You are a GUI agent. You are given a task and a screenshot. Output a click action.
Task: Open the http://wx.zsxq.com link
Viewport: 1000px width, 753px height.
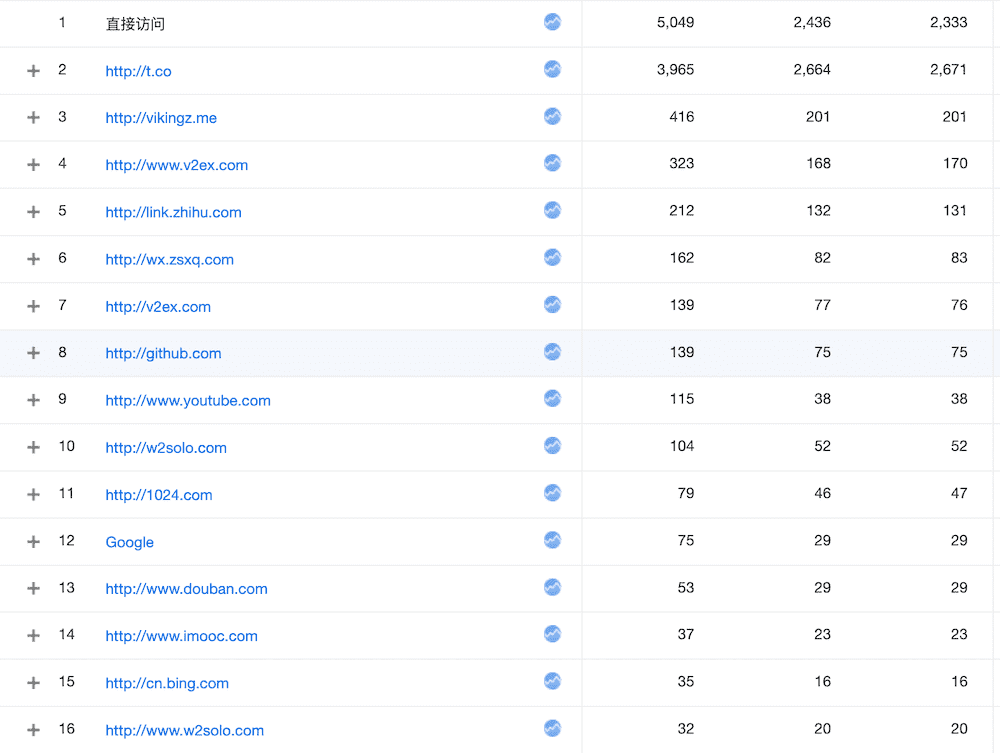pos(169,259)
